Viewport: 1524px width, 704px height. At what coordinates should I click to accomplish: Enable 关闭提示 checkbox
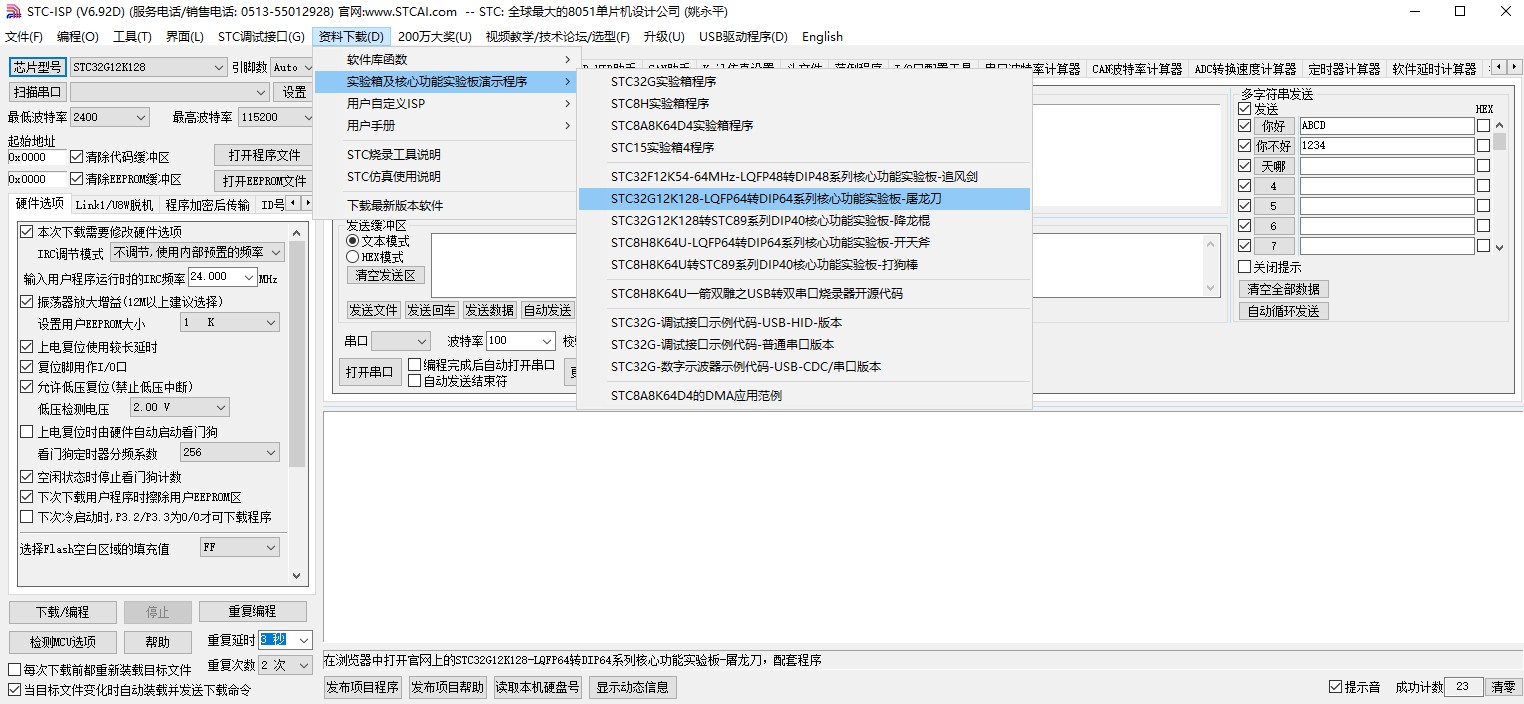1244,267
